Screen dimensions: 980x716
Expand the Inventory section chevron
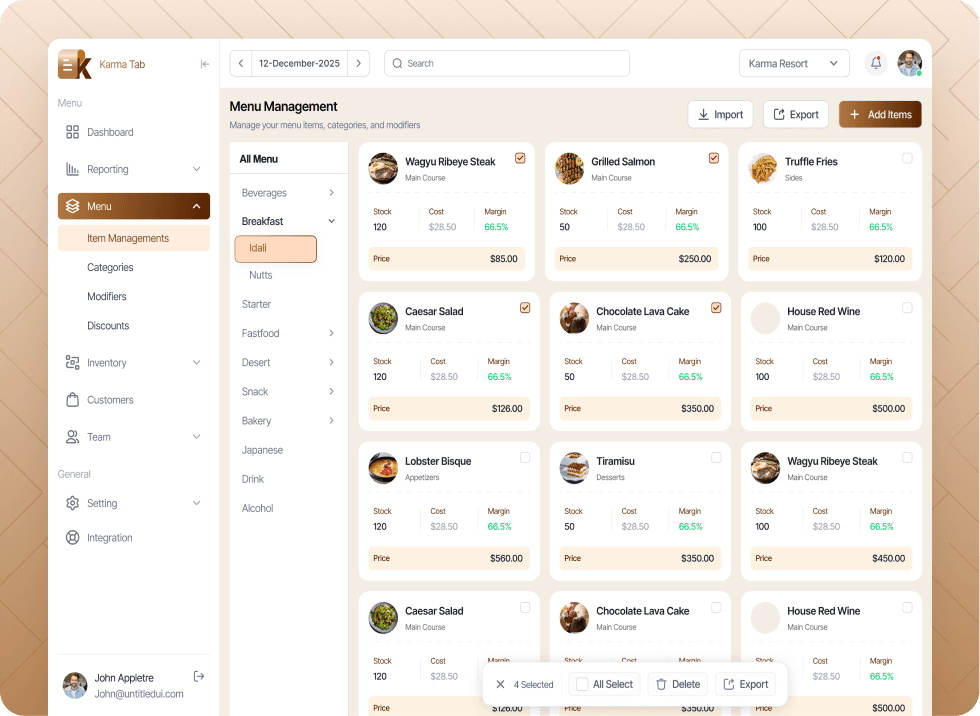[x=196, y=363]
